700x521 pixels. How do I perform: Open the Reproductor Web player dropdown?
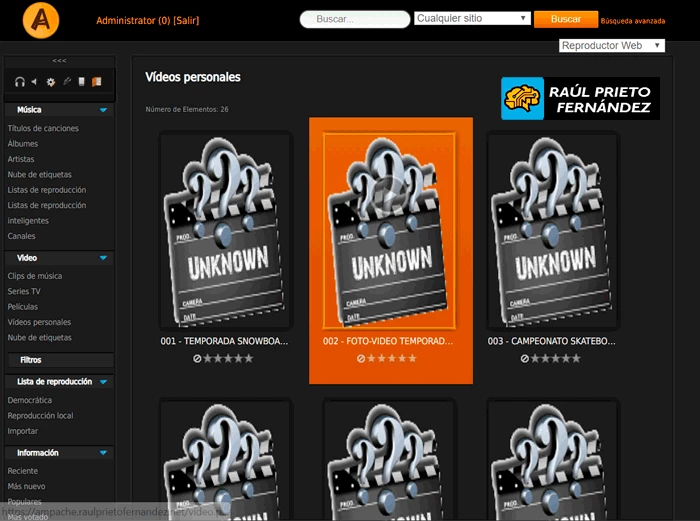(x=612, y=45)
